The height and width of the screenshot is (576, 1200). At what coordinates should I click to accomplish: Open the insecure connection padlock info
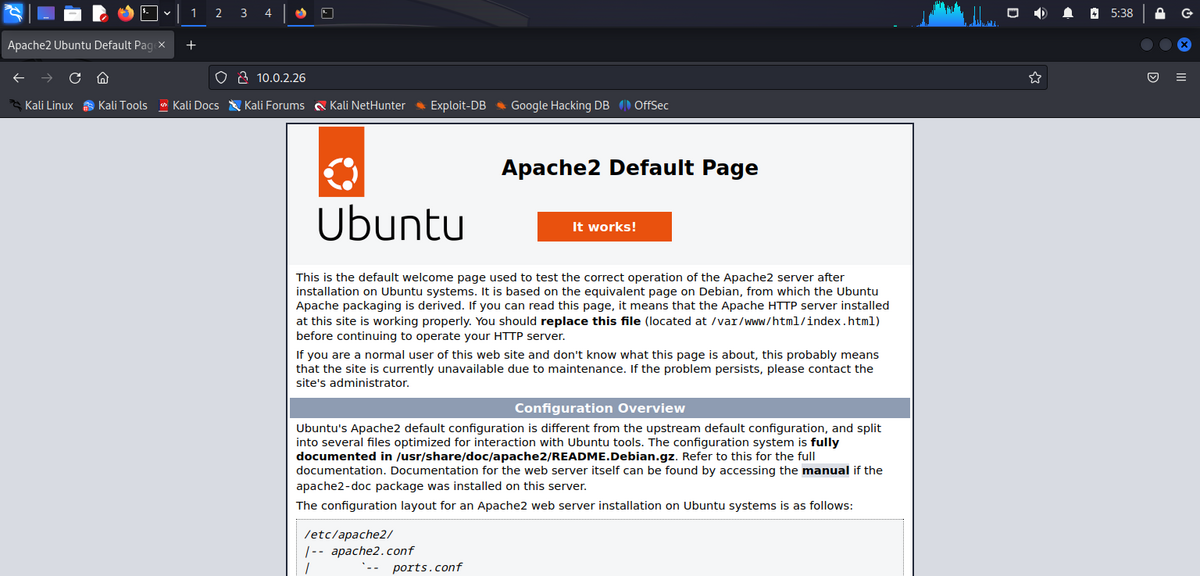(242, 77)
